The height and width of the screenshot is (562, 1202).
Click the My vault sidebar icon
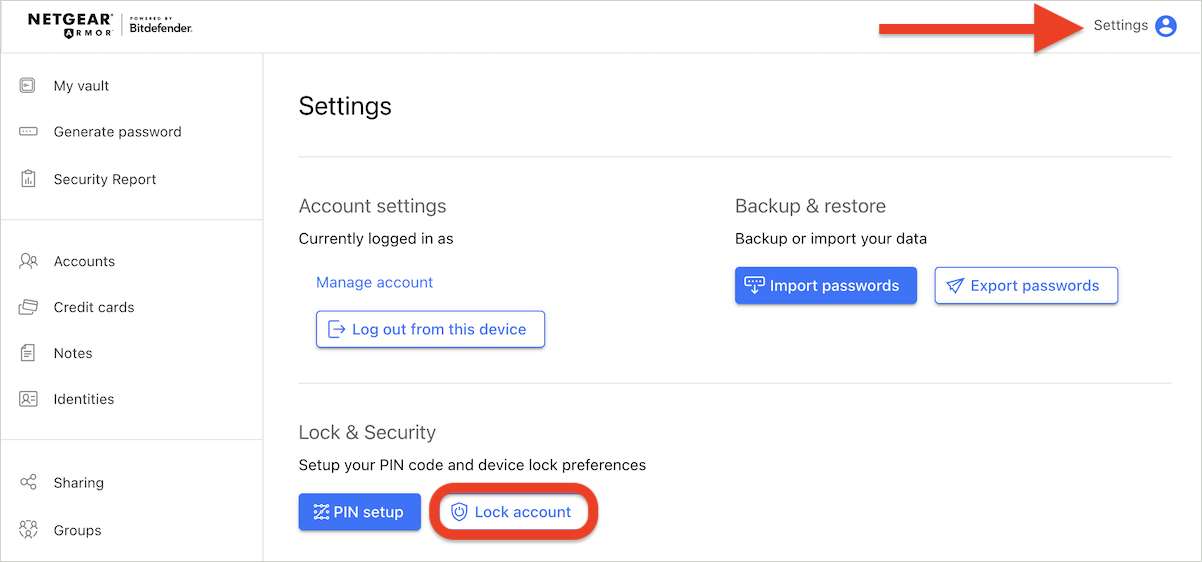pyautogui.click(x=28, y=86)
